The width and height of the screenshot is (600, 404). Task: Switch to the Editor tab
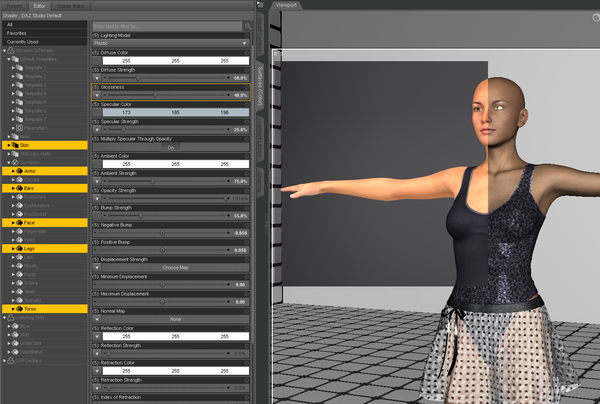[x=39, y=6]
